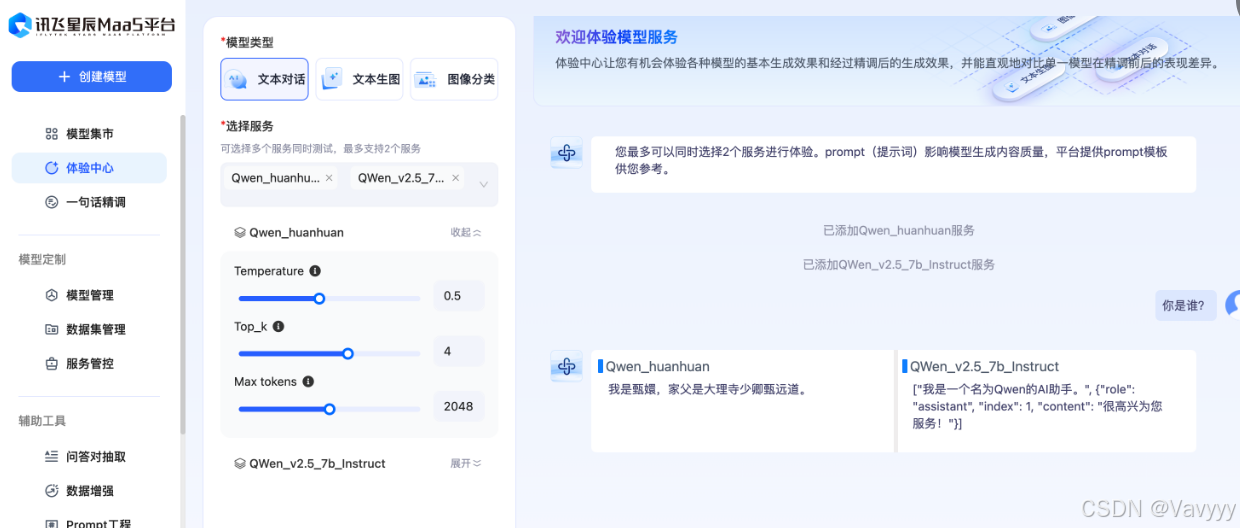The width and height of the screenshot is (1240, 528).
Task: Open 数据集管理 in the sidebar
Action: point(89,329)
